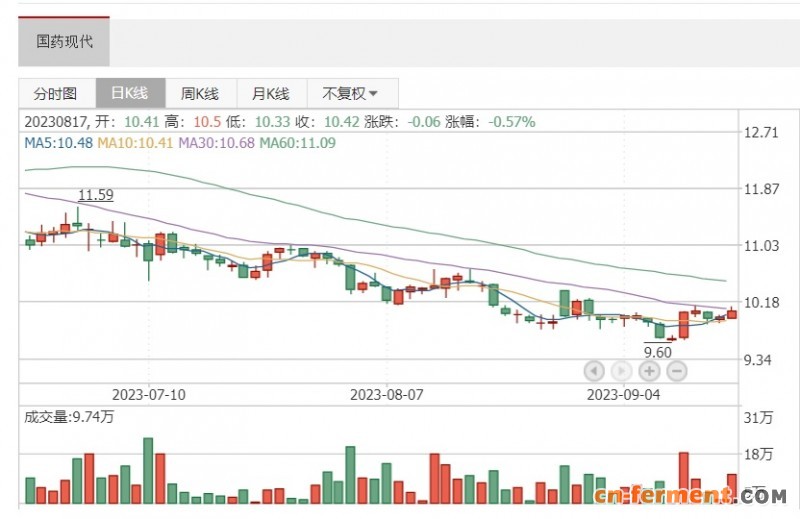Click the MA60:11.09 indicator label

[297, 143]
